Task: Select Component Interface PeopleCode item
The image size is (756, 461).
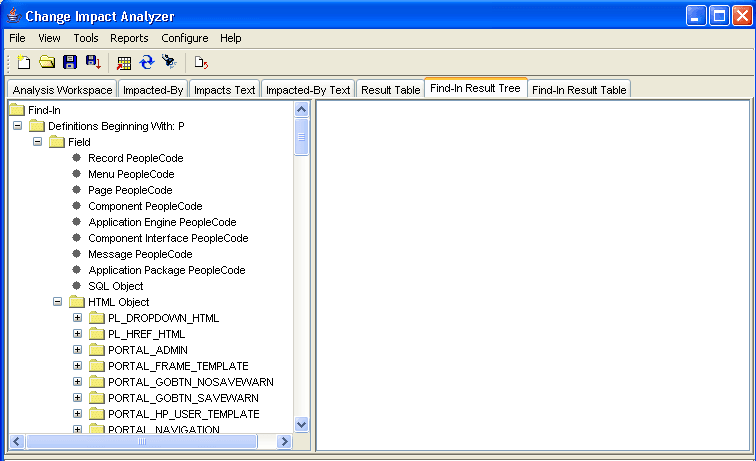Action: (168, 238)
